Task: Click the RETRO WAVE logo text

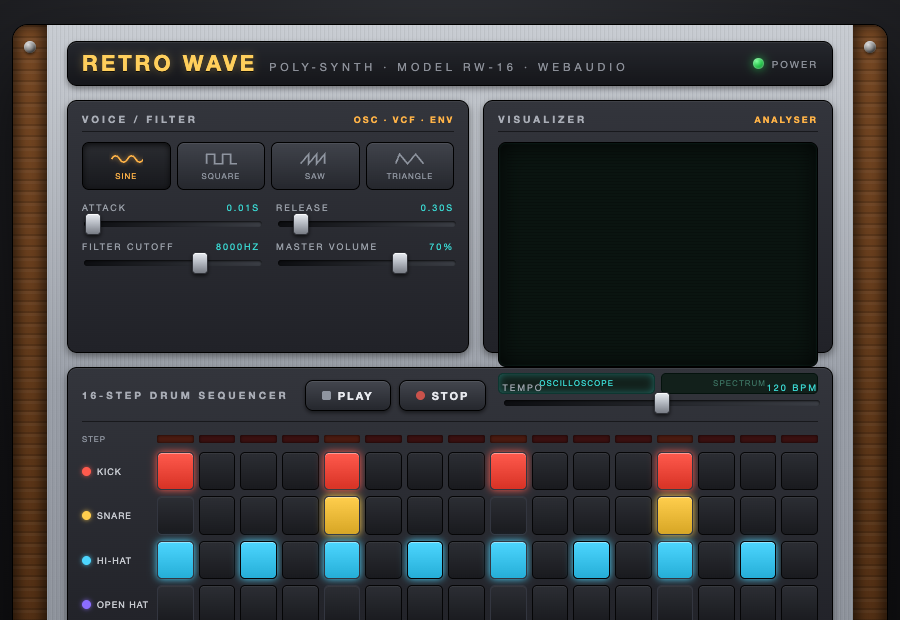Action: (169, 63)
